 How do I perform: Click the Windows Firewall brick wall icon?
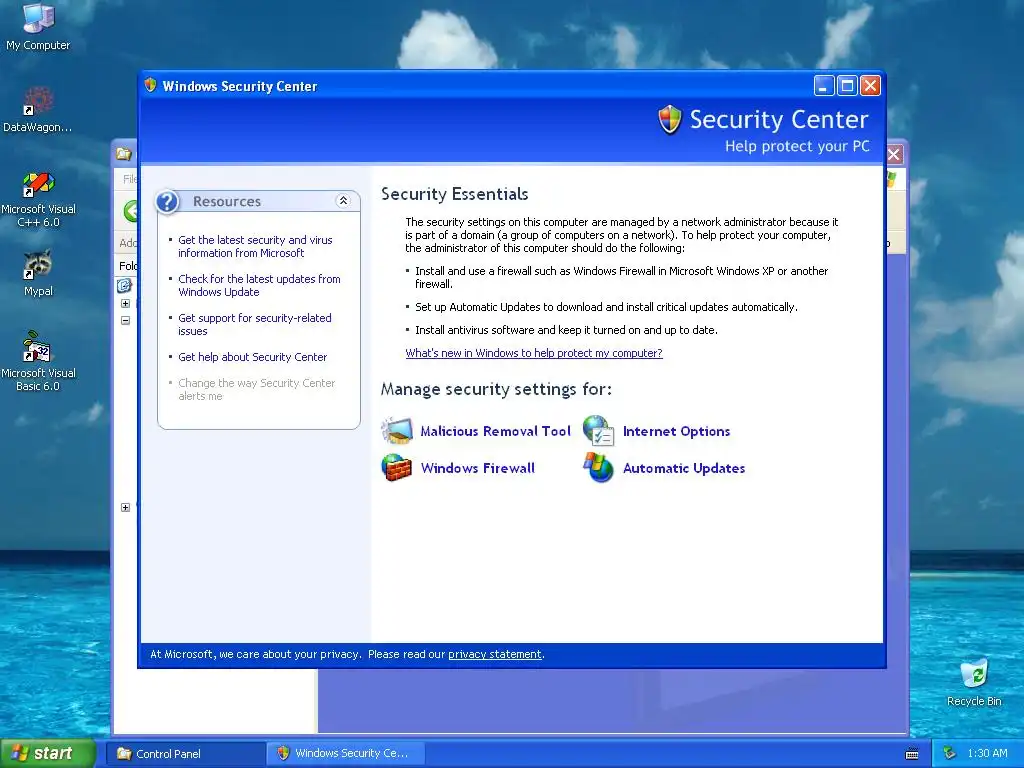pos(396,468)
